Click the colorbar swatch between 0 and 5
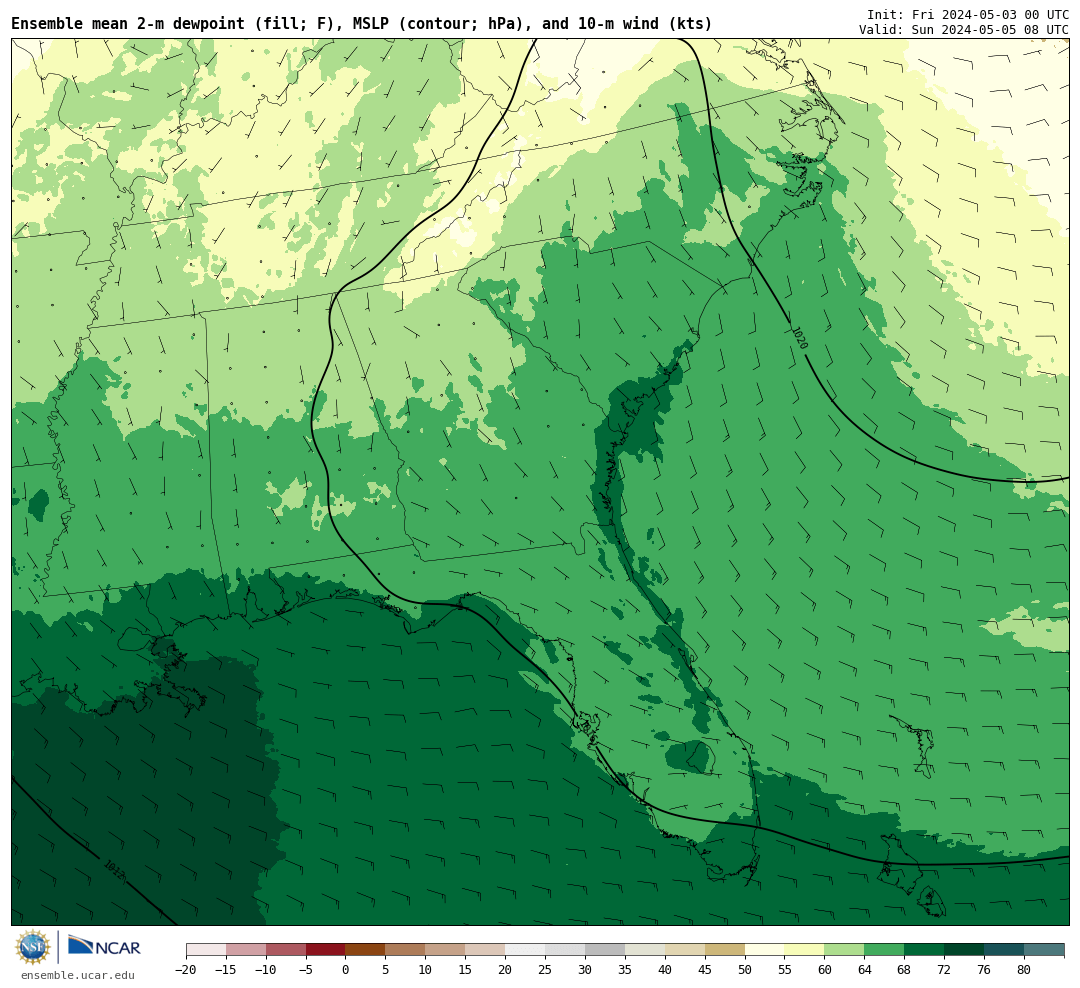 pyautogui.click(x=366, y=950)
